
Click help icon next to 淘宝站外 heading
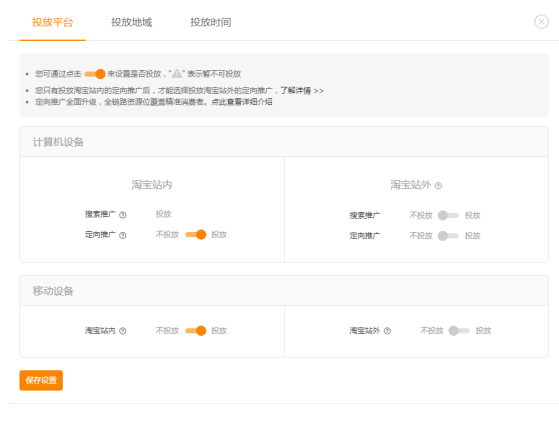coord(439,186)
